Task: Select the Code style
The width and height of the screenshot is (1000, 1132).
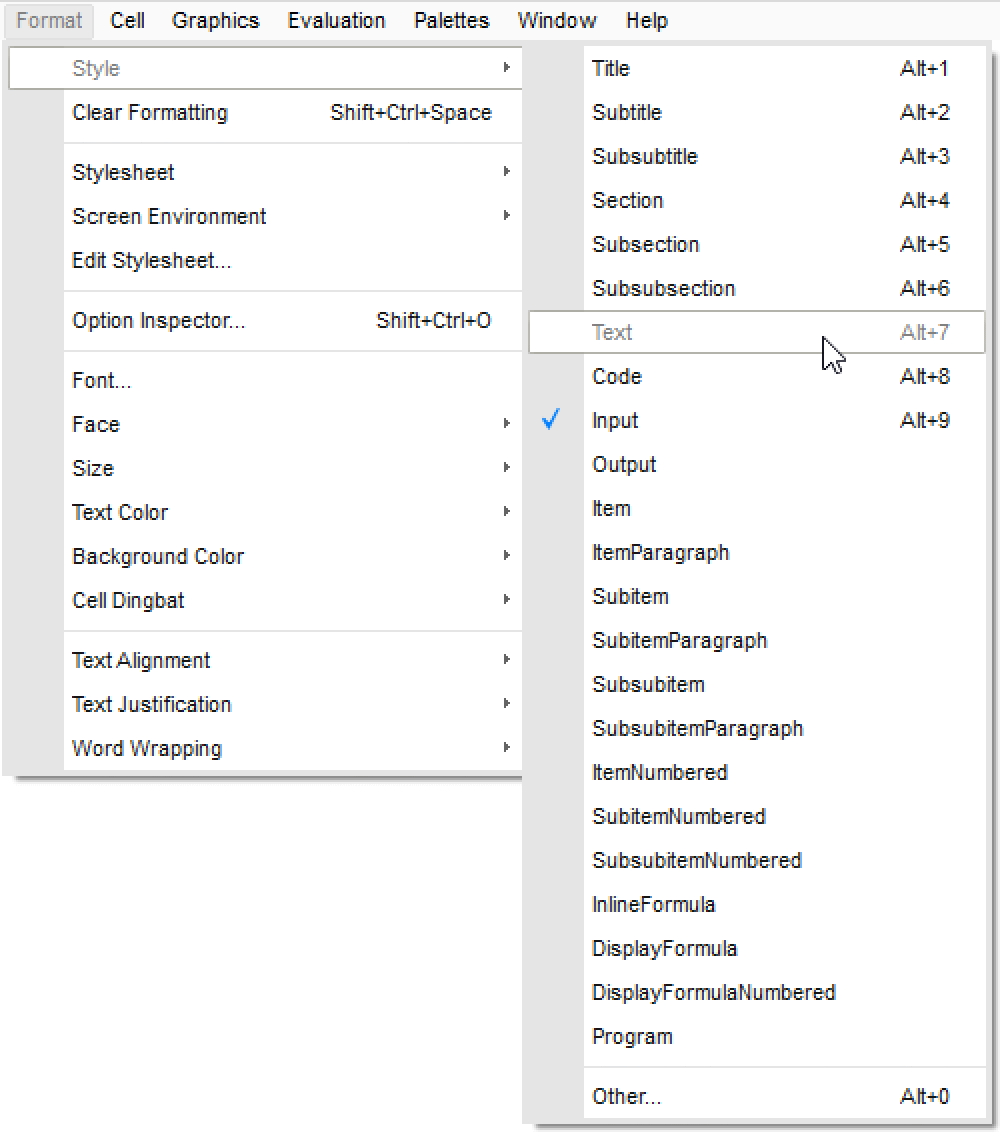Action: tap(617, 377)
